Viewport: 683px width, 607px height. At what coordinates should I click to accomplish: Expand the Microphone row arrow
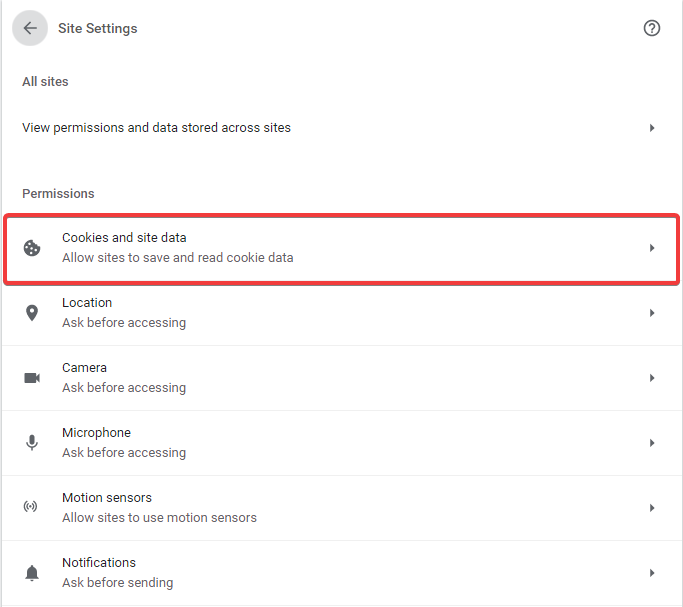652,443
